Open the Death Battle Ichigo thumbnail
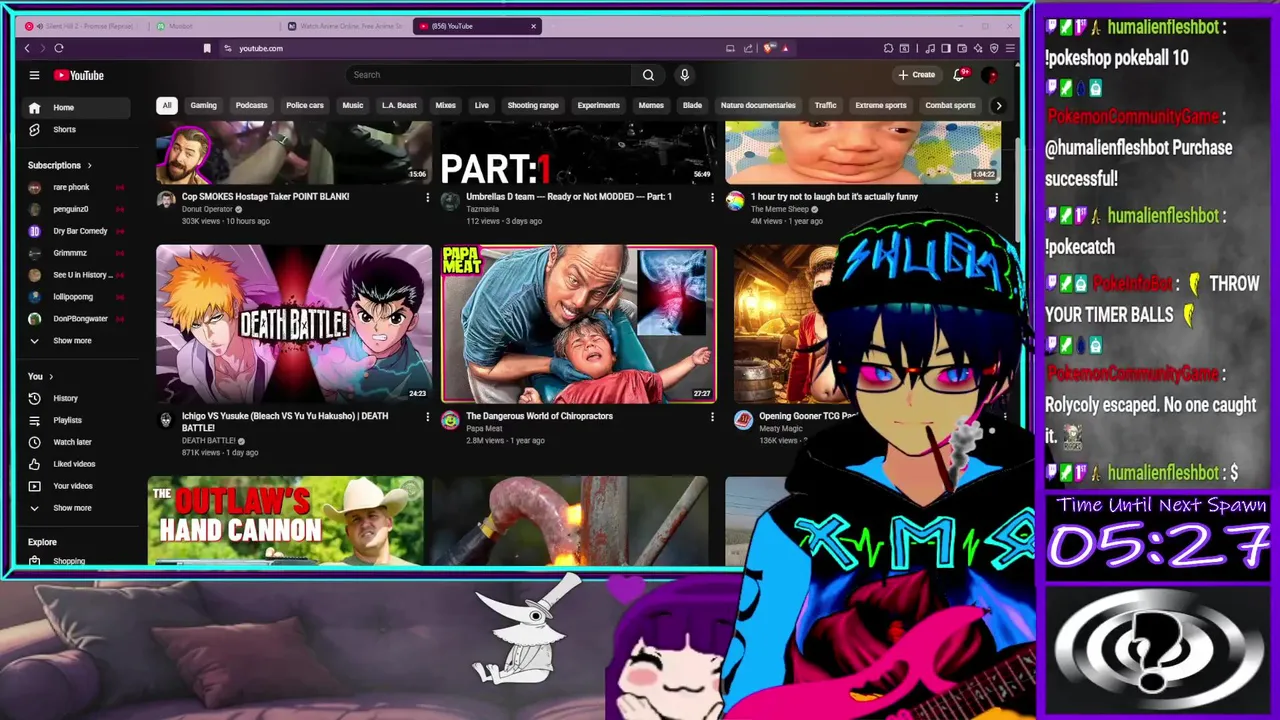This screenshot has height=720, width=1280. click(x=294, y=324)
